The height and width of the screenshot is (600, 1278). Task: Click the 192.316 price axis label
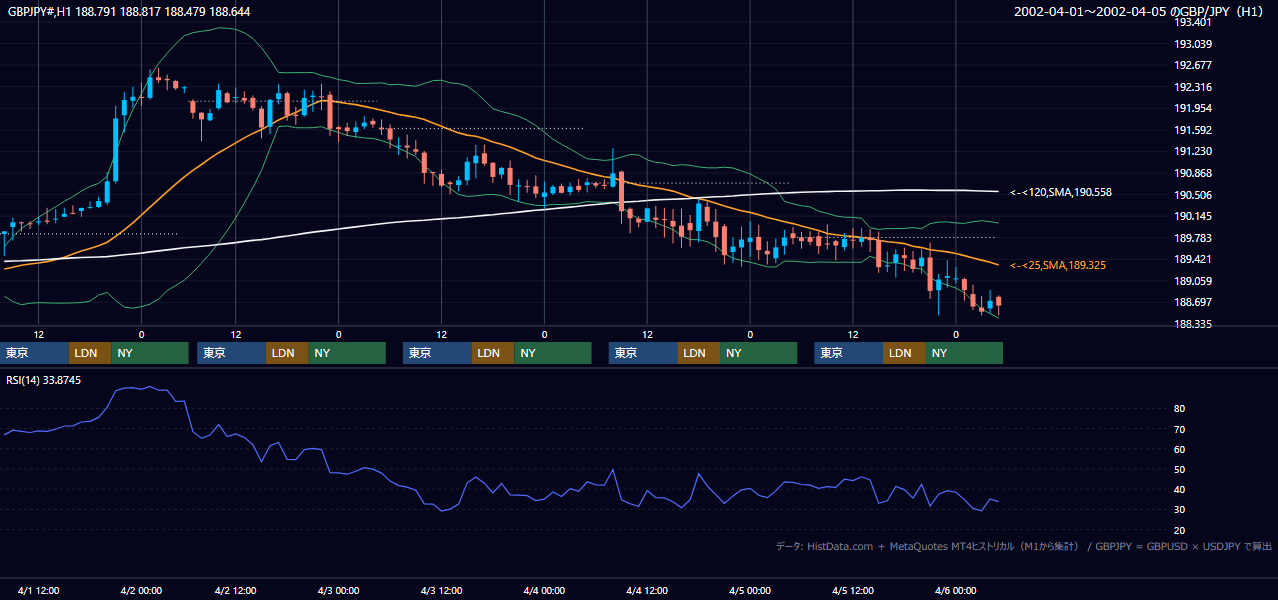tap(1193, 87)
